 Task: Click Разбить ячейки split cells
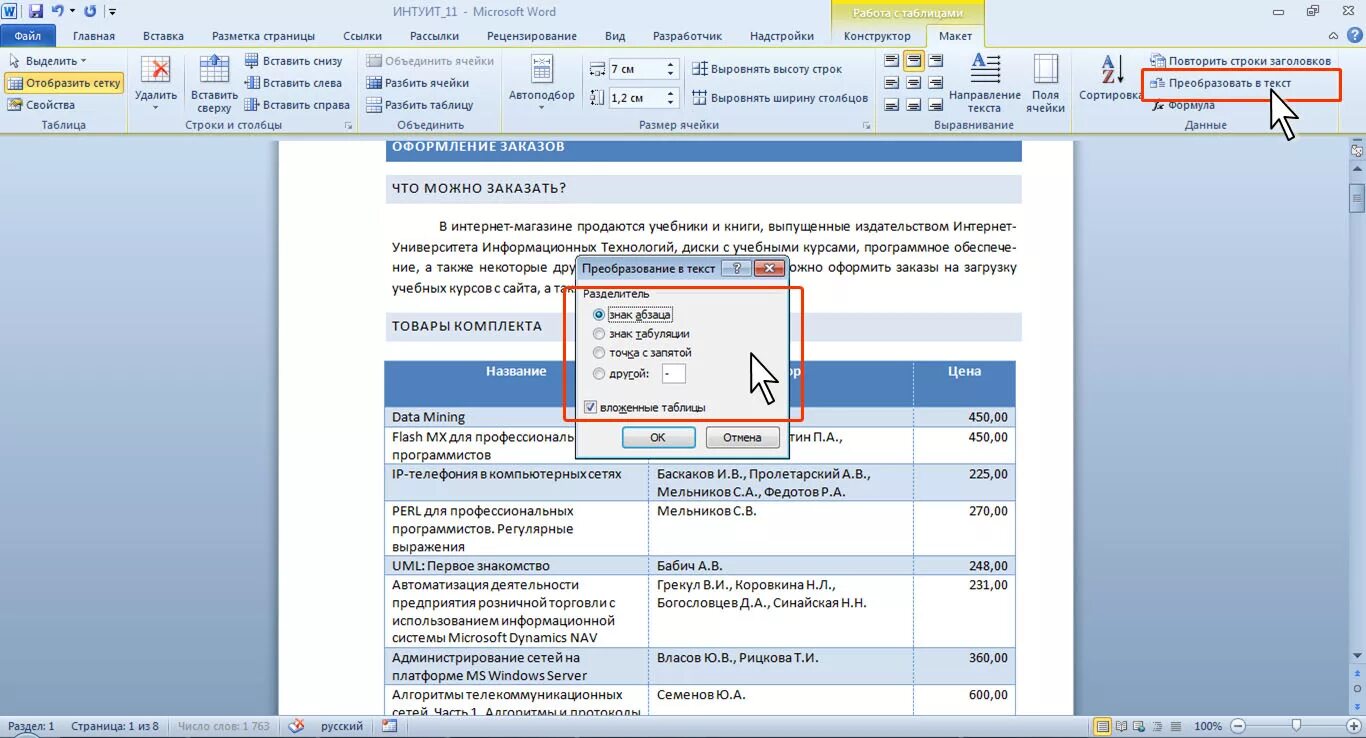pyautogui.click(x=418, y=83)
